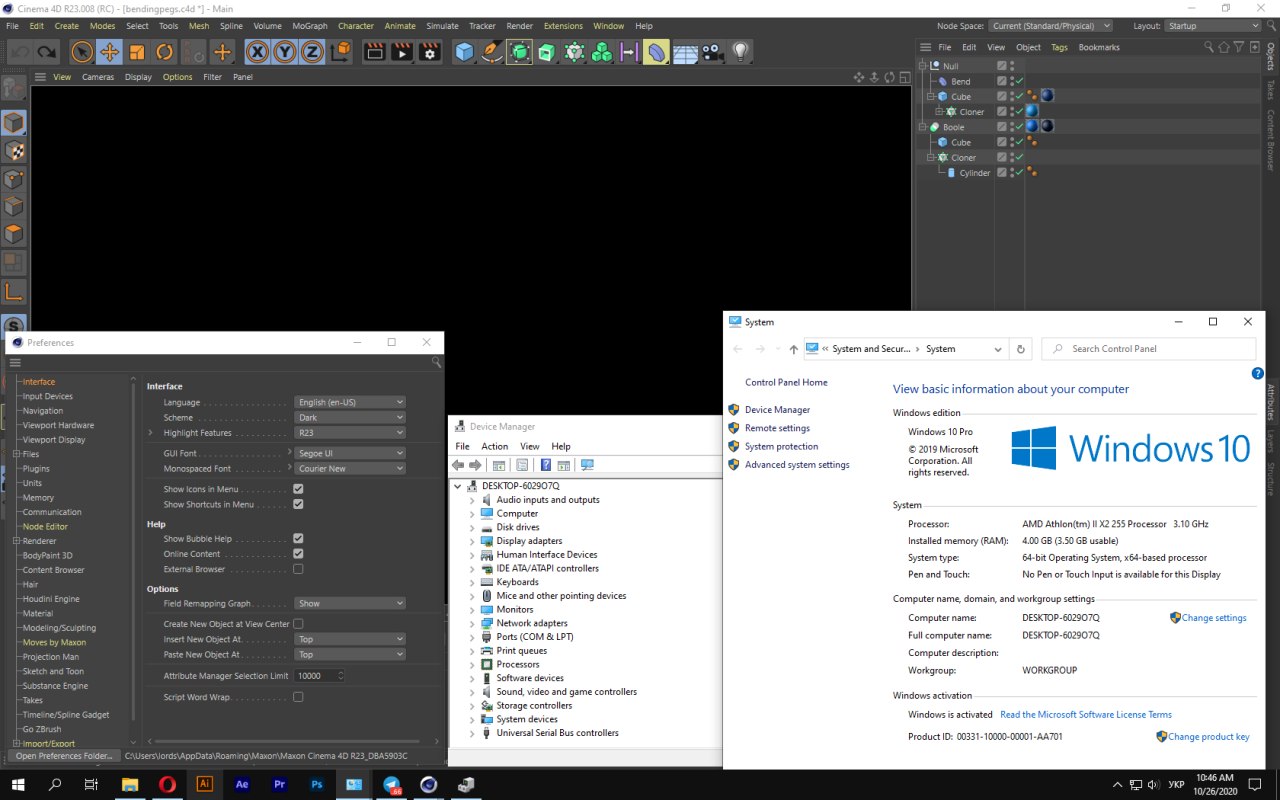1280x800 pixels.
Task: Open Edit Render Settings
Action: point(430,52)
